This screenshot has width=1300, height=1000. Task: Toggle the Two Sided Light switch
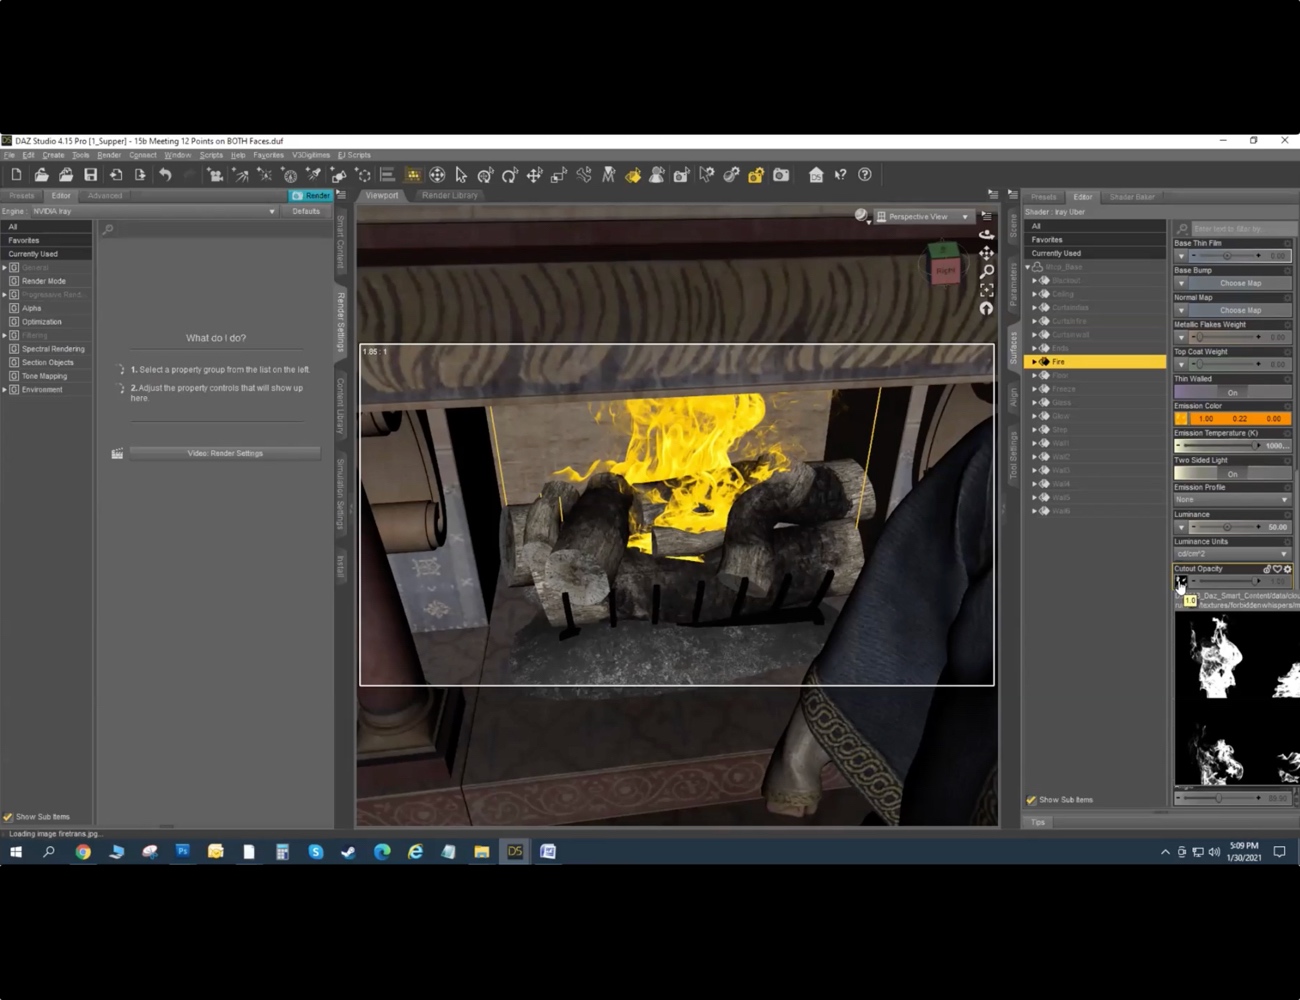coord(1233,473)
